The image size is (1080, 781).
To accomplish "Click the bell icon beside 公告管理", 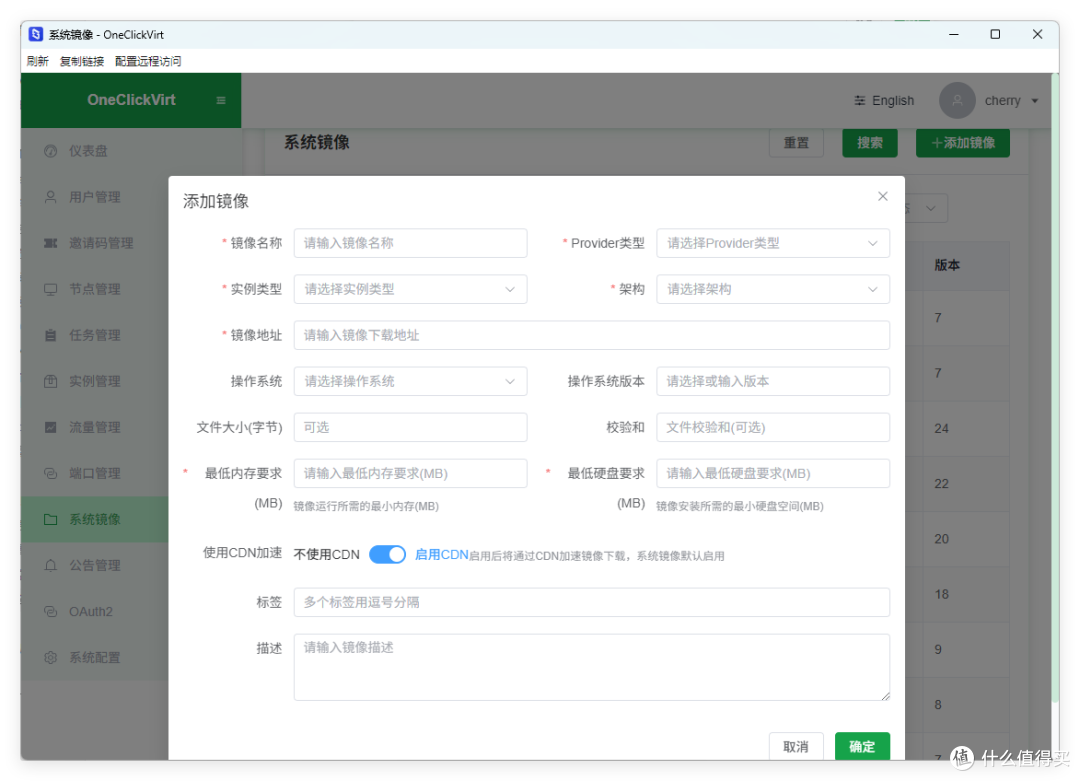I will [50, 565].
